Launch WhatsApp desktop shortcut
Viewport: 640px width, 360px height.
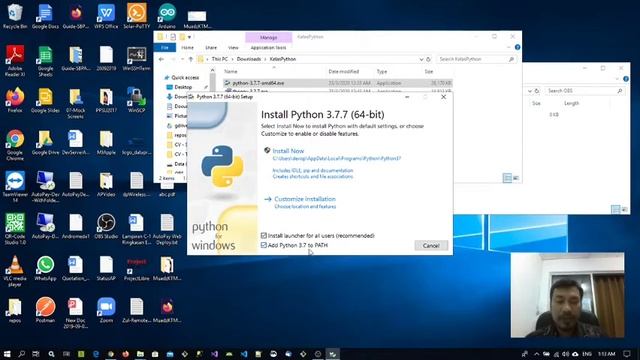[x=45, y=269]
